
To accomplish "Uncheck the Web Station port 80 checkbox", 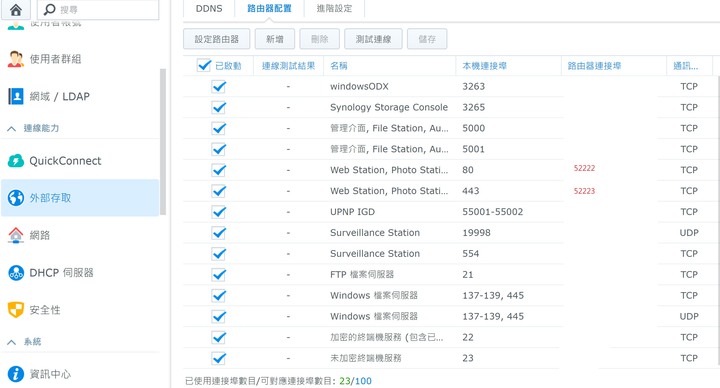I will (219, 170).
